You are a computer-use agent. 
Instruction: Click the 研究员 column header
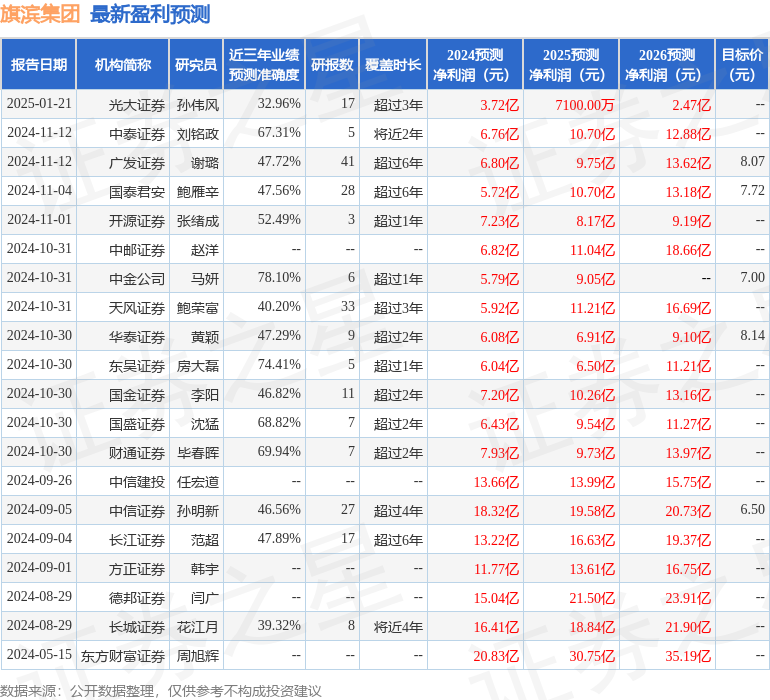(x=196, y=64)
